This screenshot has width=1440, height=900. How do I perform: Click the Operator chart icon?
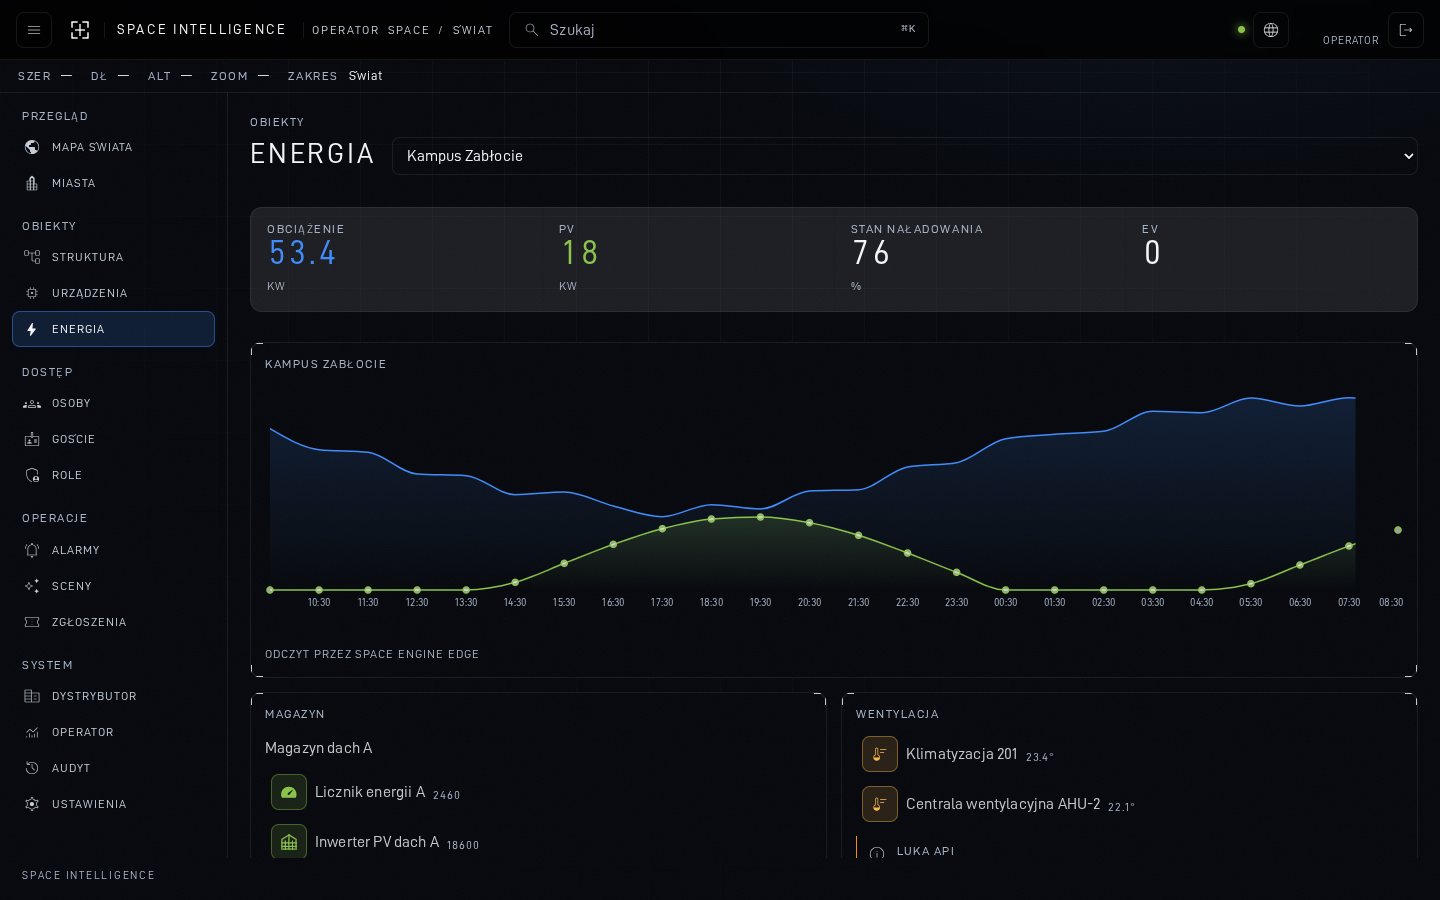[32, 732]
